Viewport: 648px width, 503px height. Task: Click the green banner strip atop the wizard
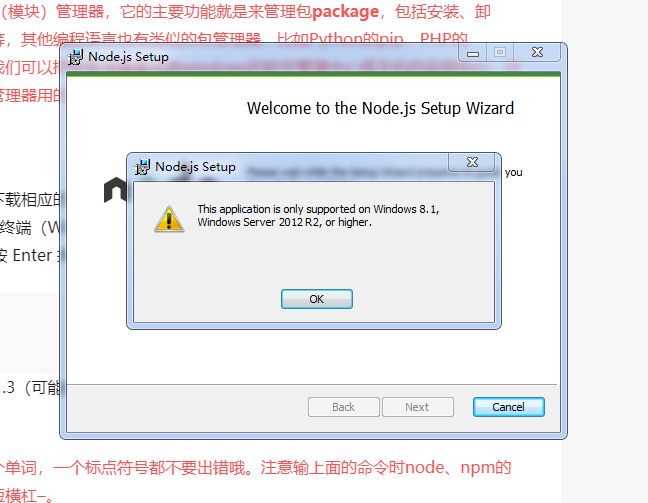(x=313, y=74)
